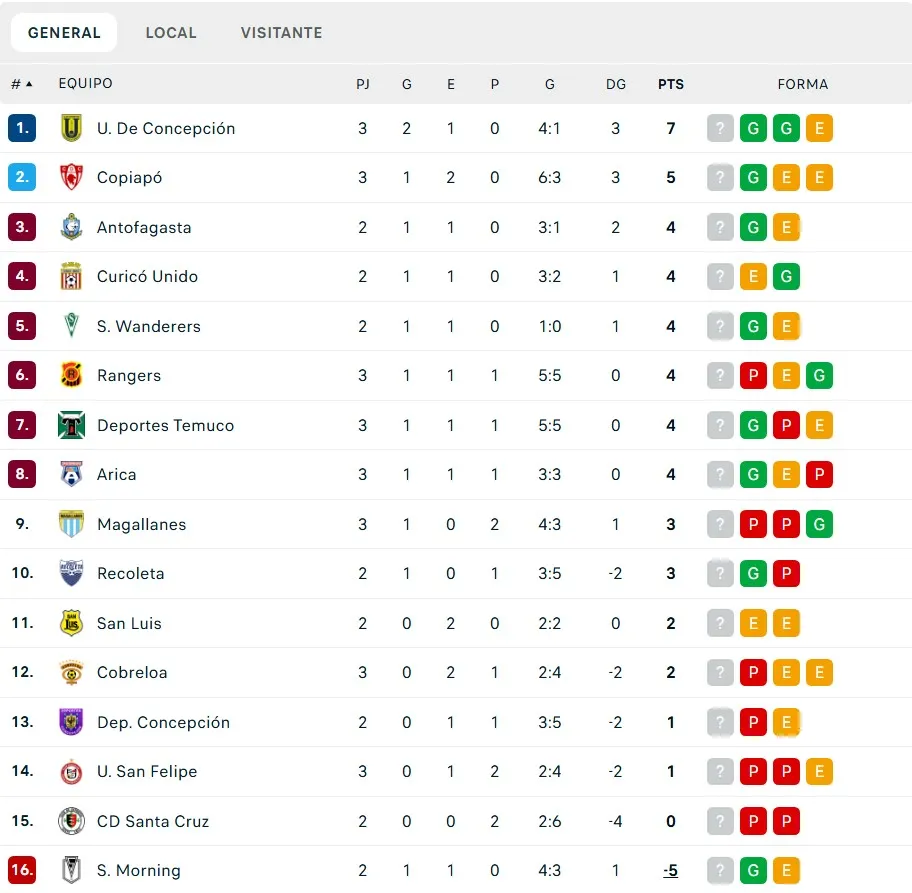912x893 pixels.
Task: Sort table by the # rank column
Action: [21, 84]
